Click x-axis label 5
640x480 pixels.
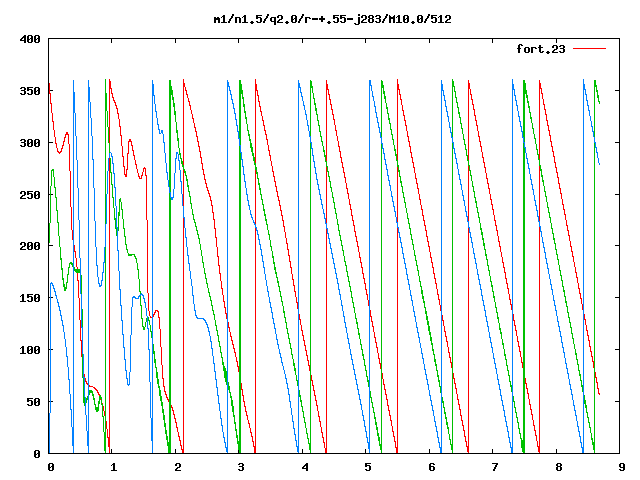(368, 467)
